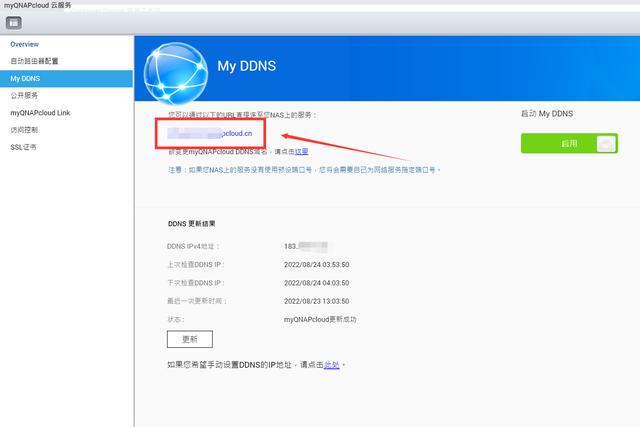This screenshot has width=640, height=427.
Task: Open the Overview section
Action: [24, 44]
